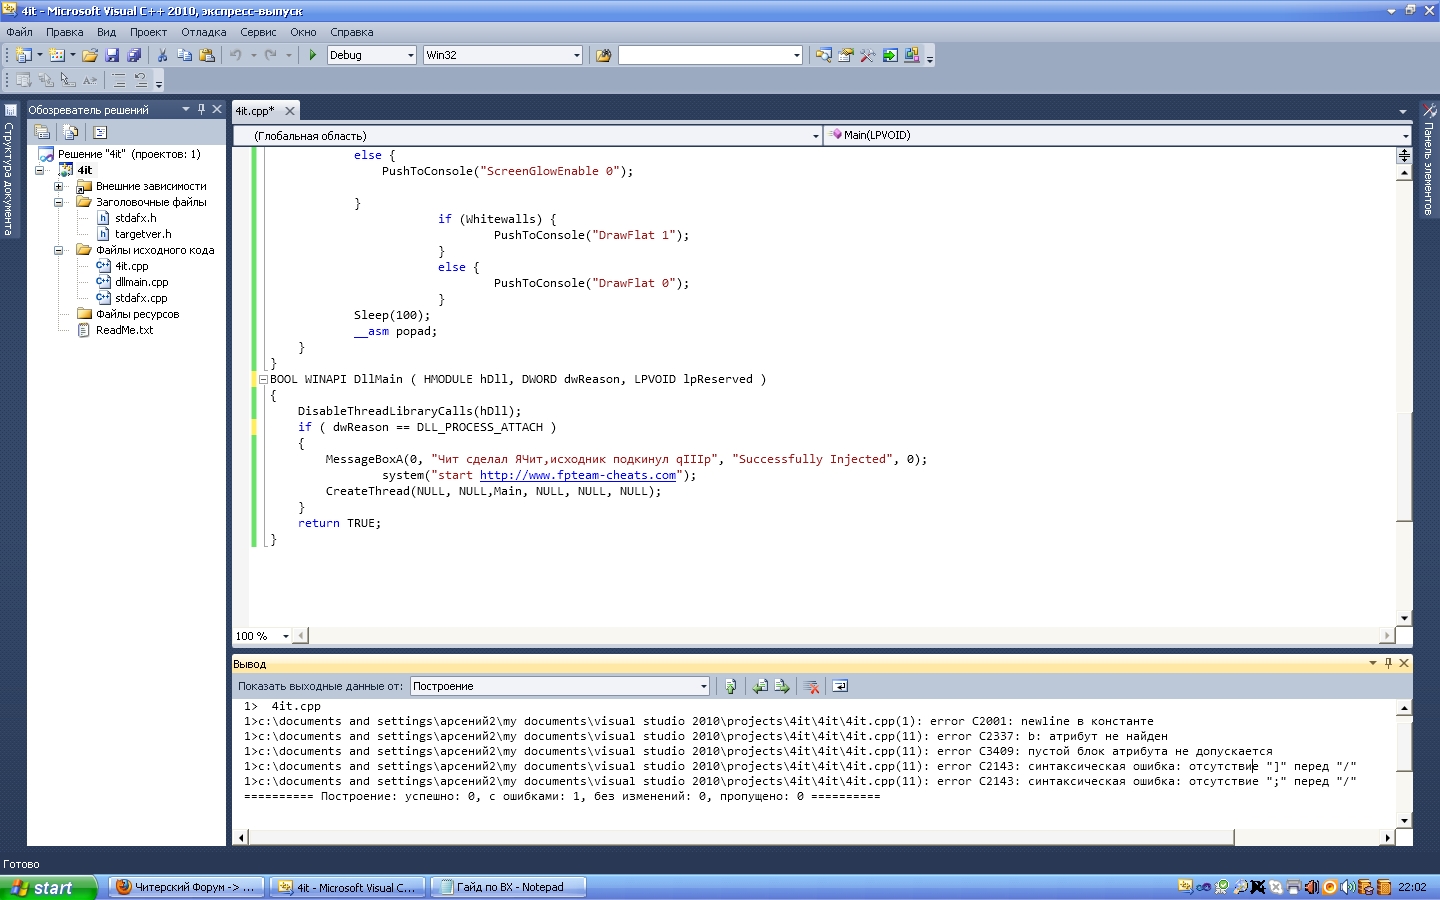
Task: Open the Отладка menu
Action: 203,32
